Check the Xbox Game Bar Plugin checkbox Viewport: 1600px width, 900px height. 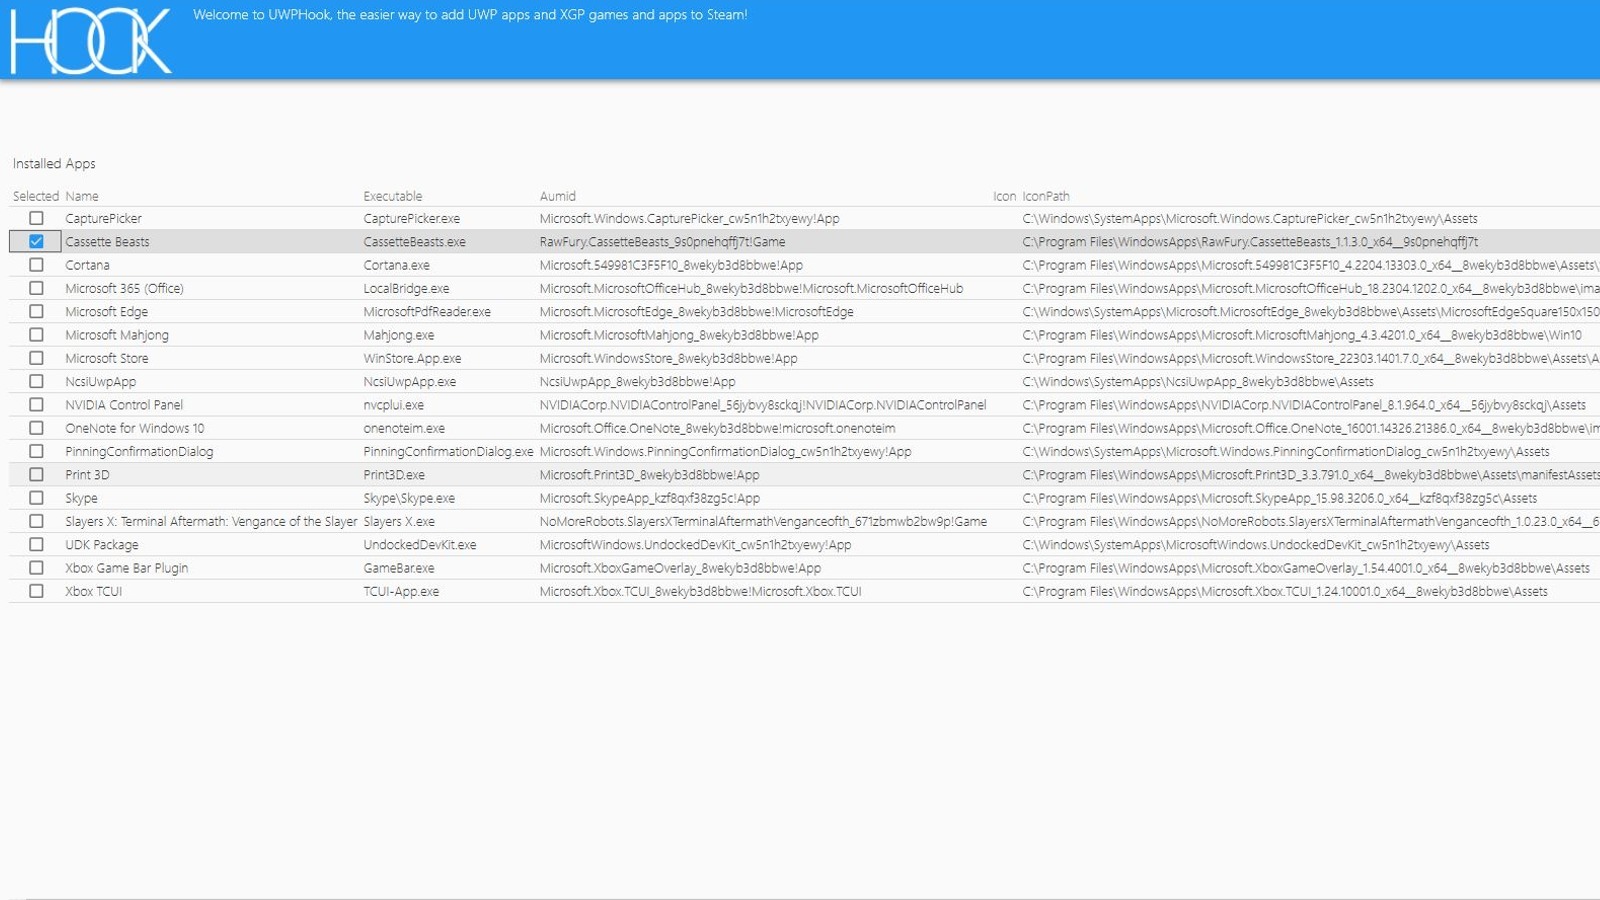point(36,568)
